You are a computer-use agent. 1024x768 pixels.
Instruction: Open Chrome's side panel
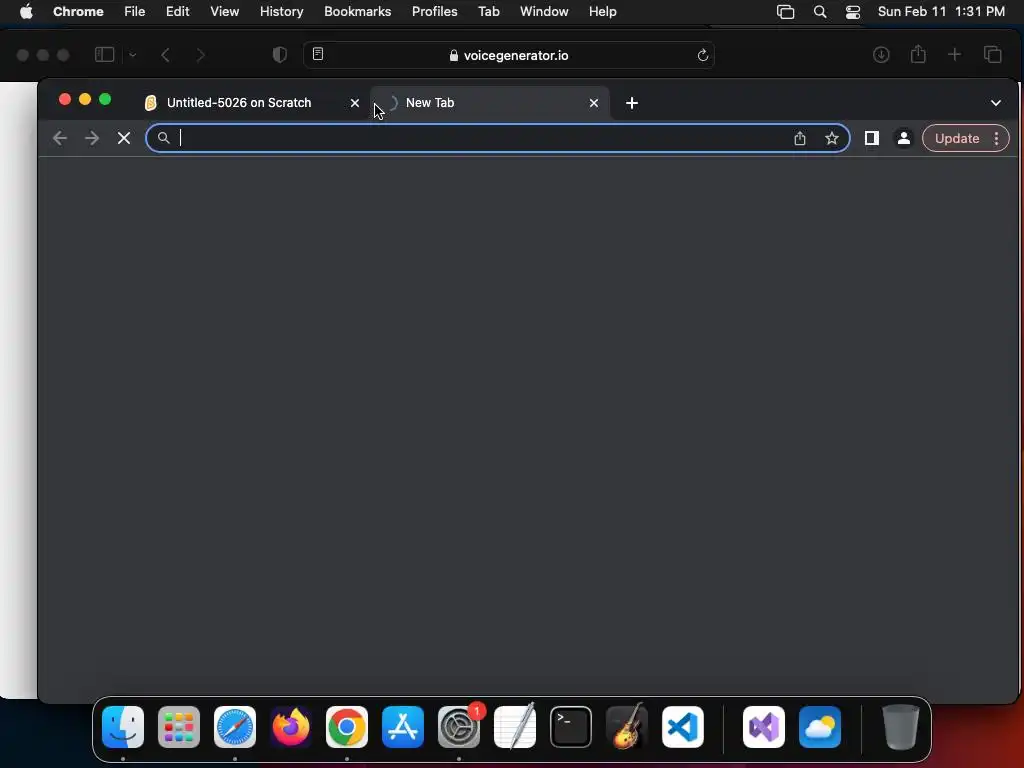click(x=871, y=138)
